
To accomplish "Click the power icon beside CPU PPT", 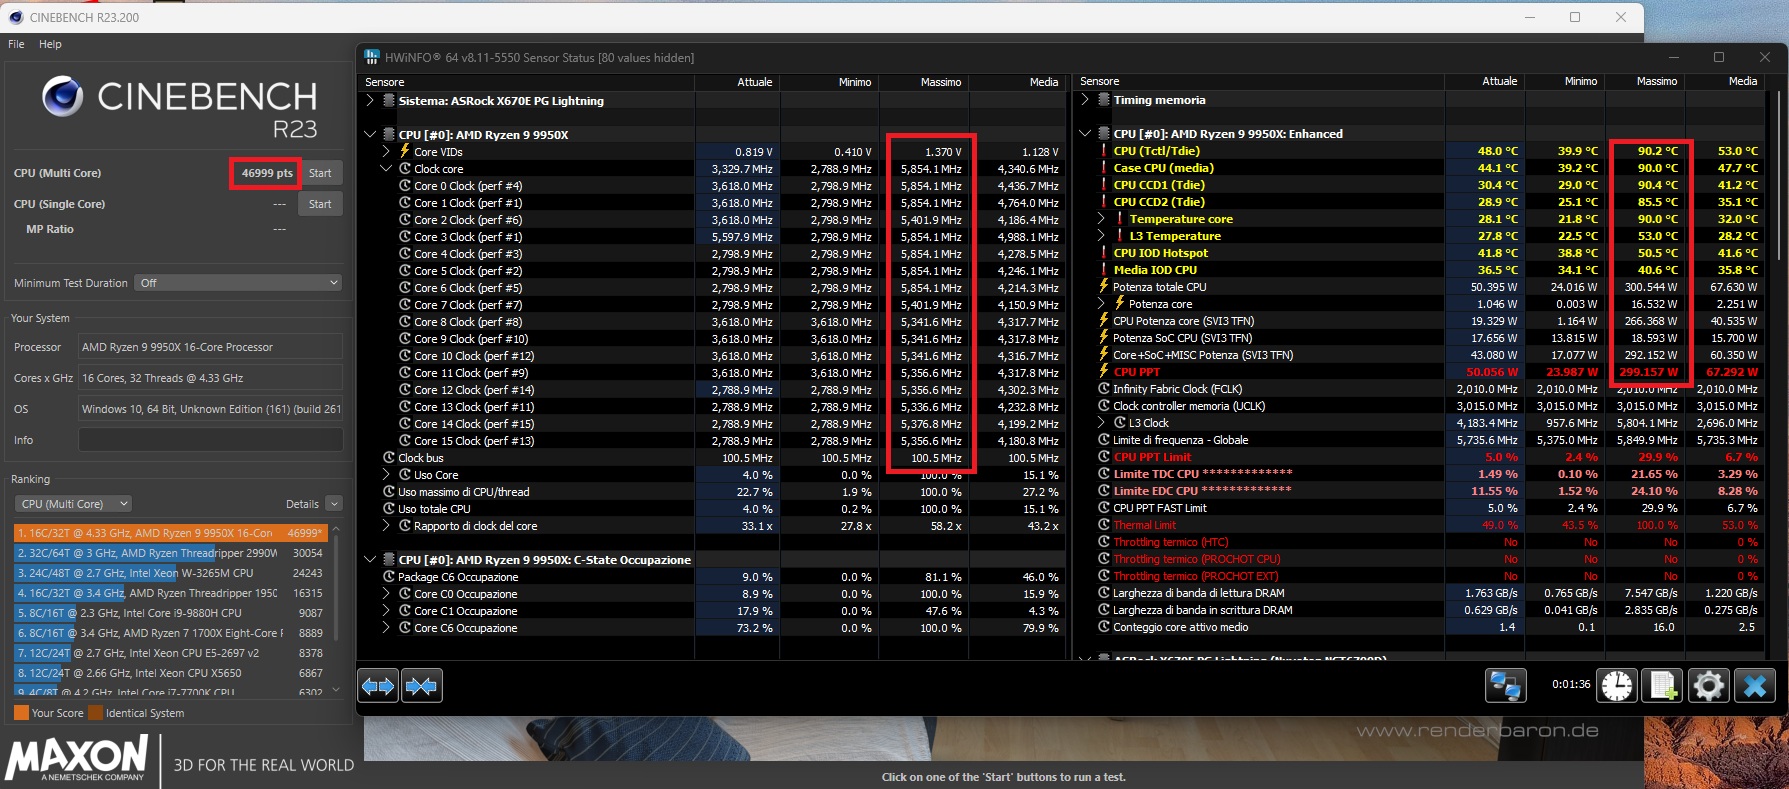I will pyautogui.click(x=1104, y=372).
